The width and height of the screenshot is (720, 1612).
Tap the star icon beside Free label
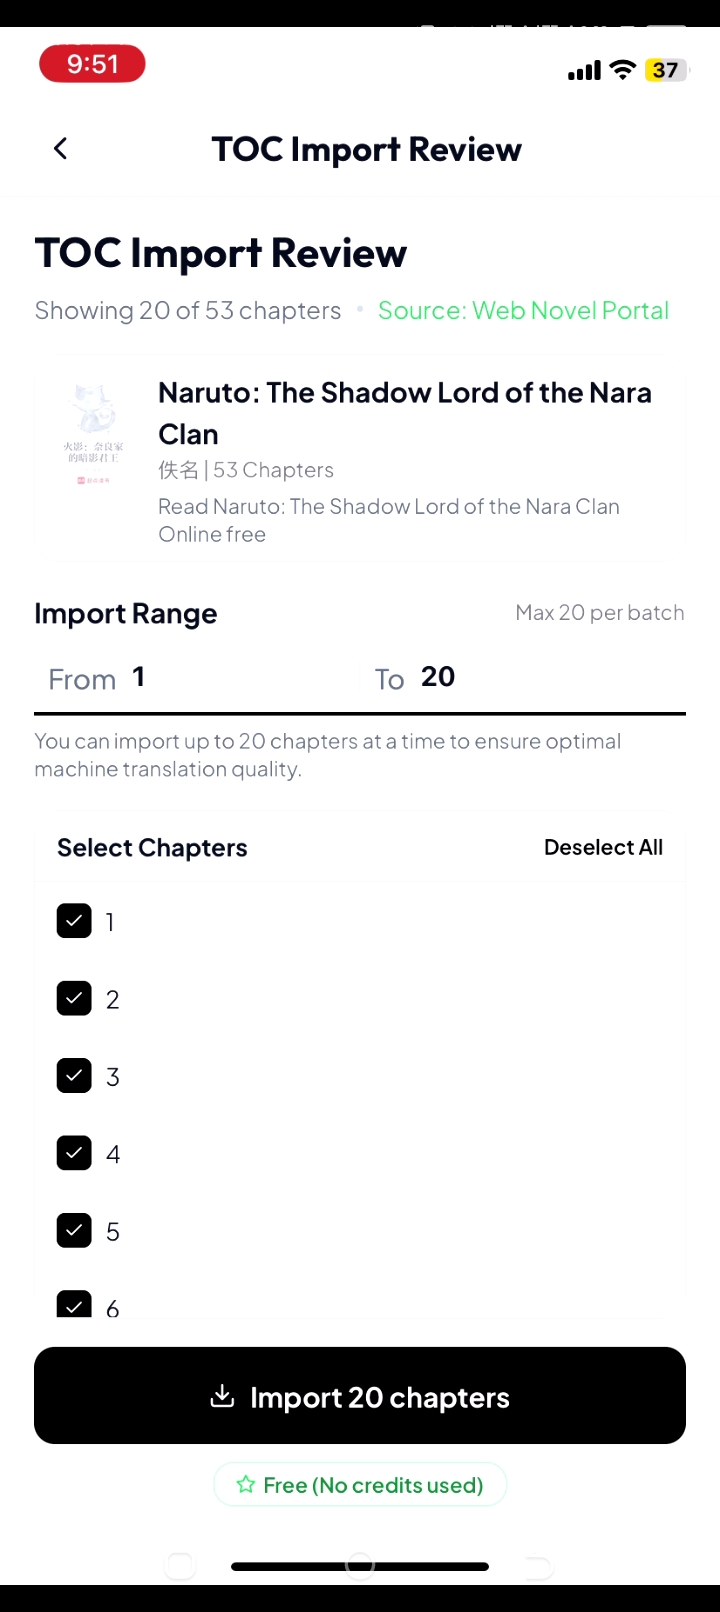click(x=245, y=1485)
